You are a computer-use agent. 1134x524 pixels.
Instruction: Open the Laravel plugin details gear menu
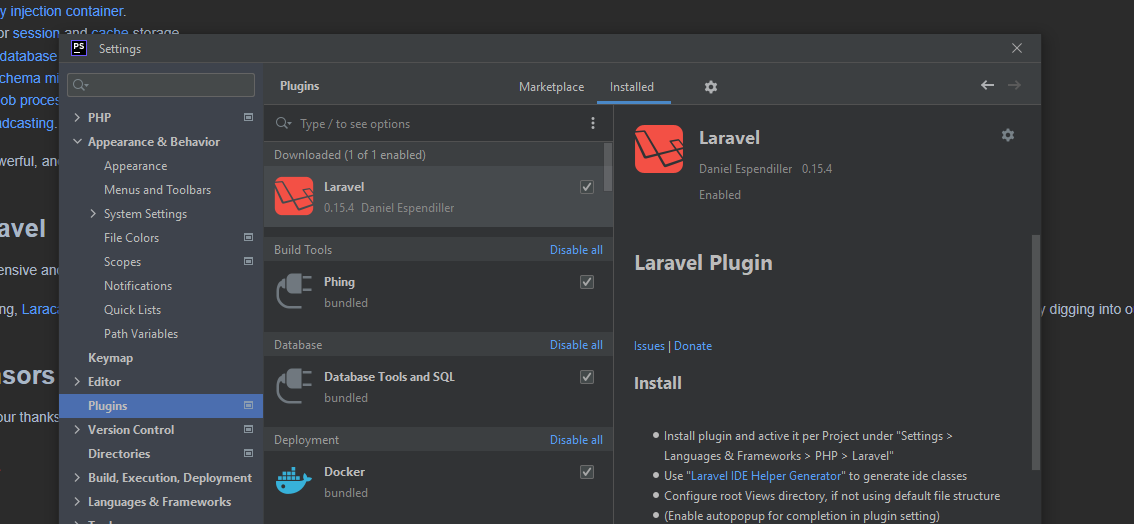click(1007, 135)
